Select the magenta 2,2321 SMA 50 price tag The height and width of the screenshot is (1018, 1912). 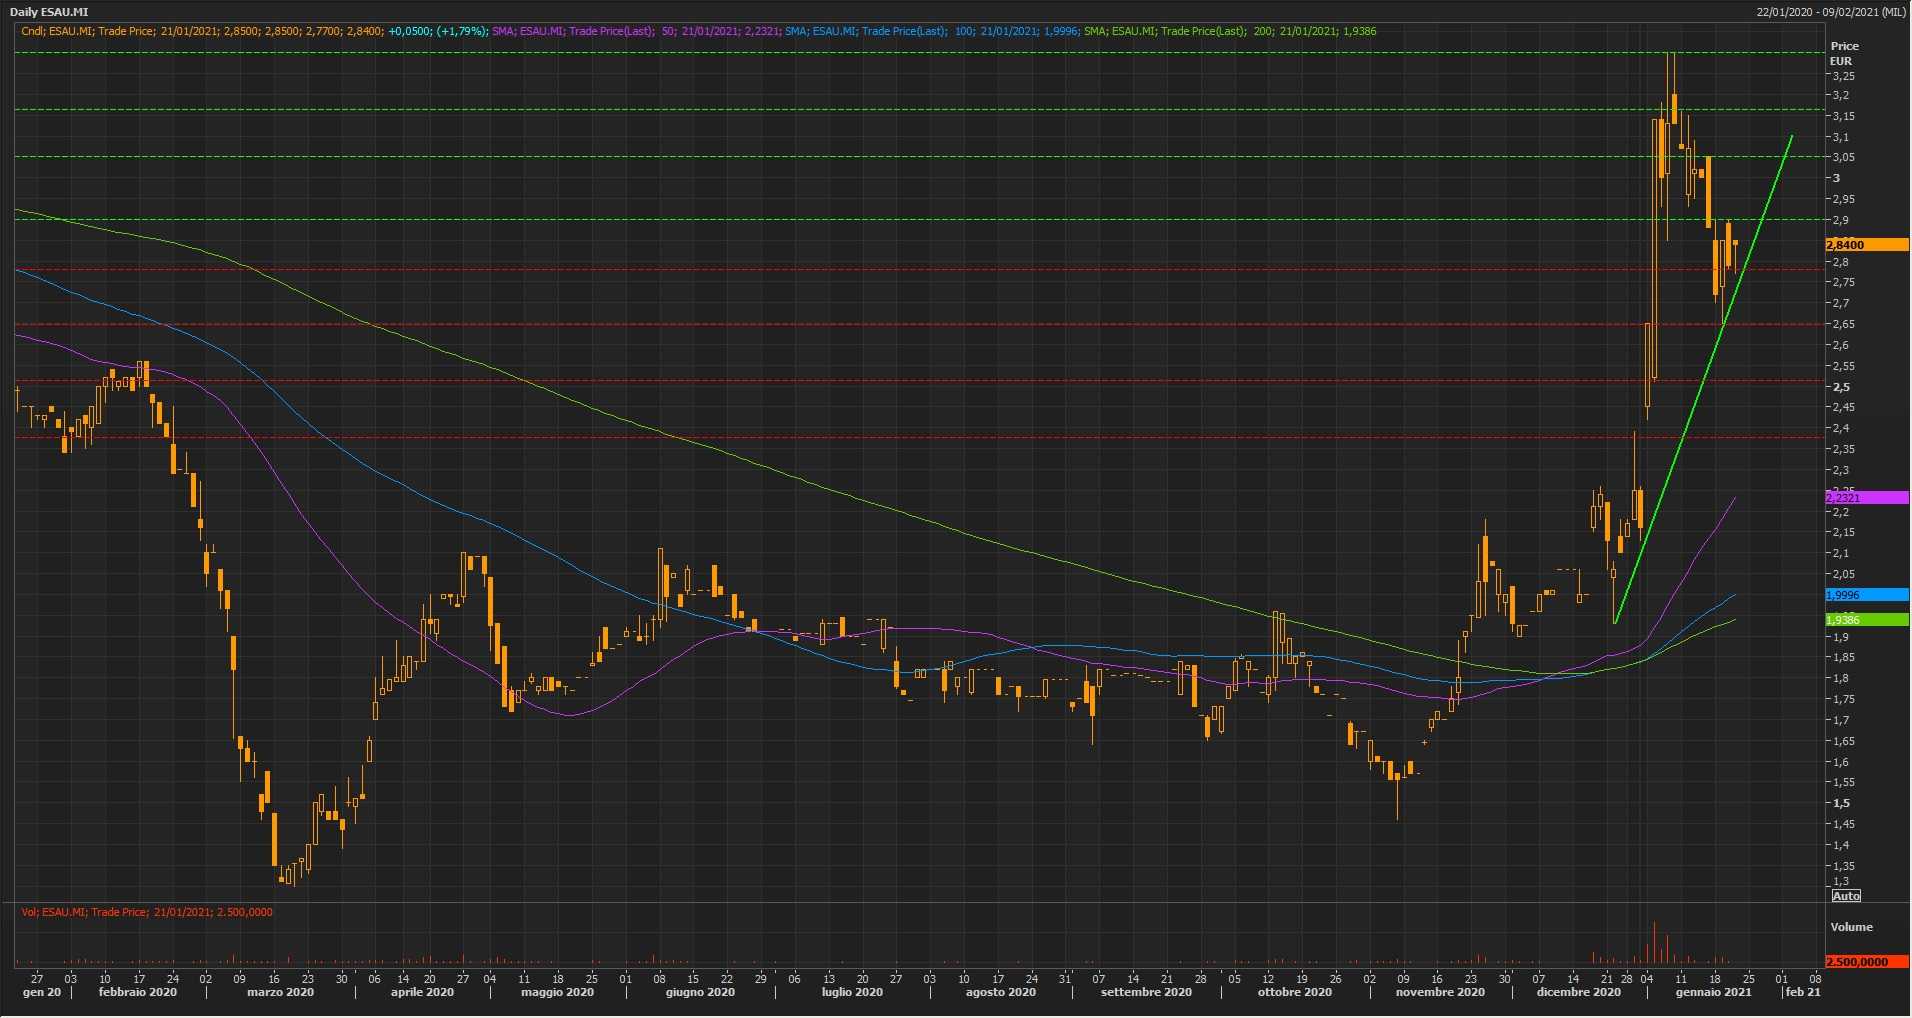[1866, 498]
